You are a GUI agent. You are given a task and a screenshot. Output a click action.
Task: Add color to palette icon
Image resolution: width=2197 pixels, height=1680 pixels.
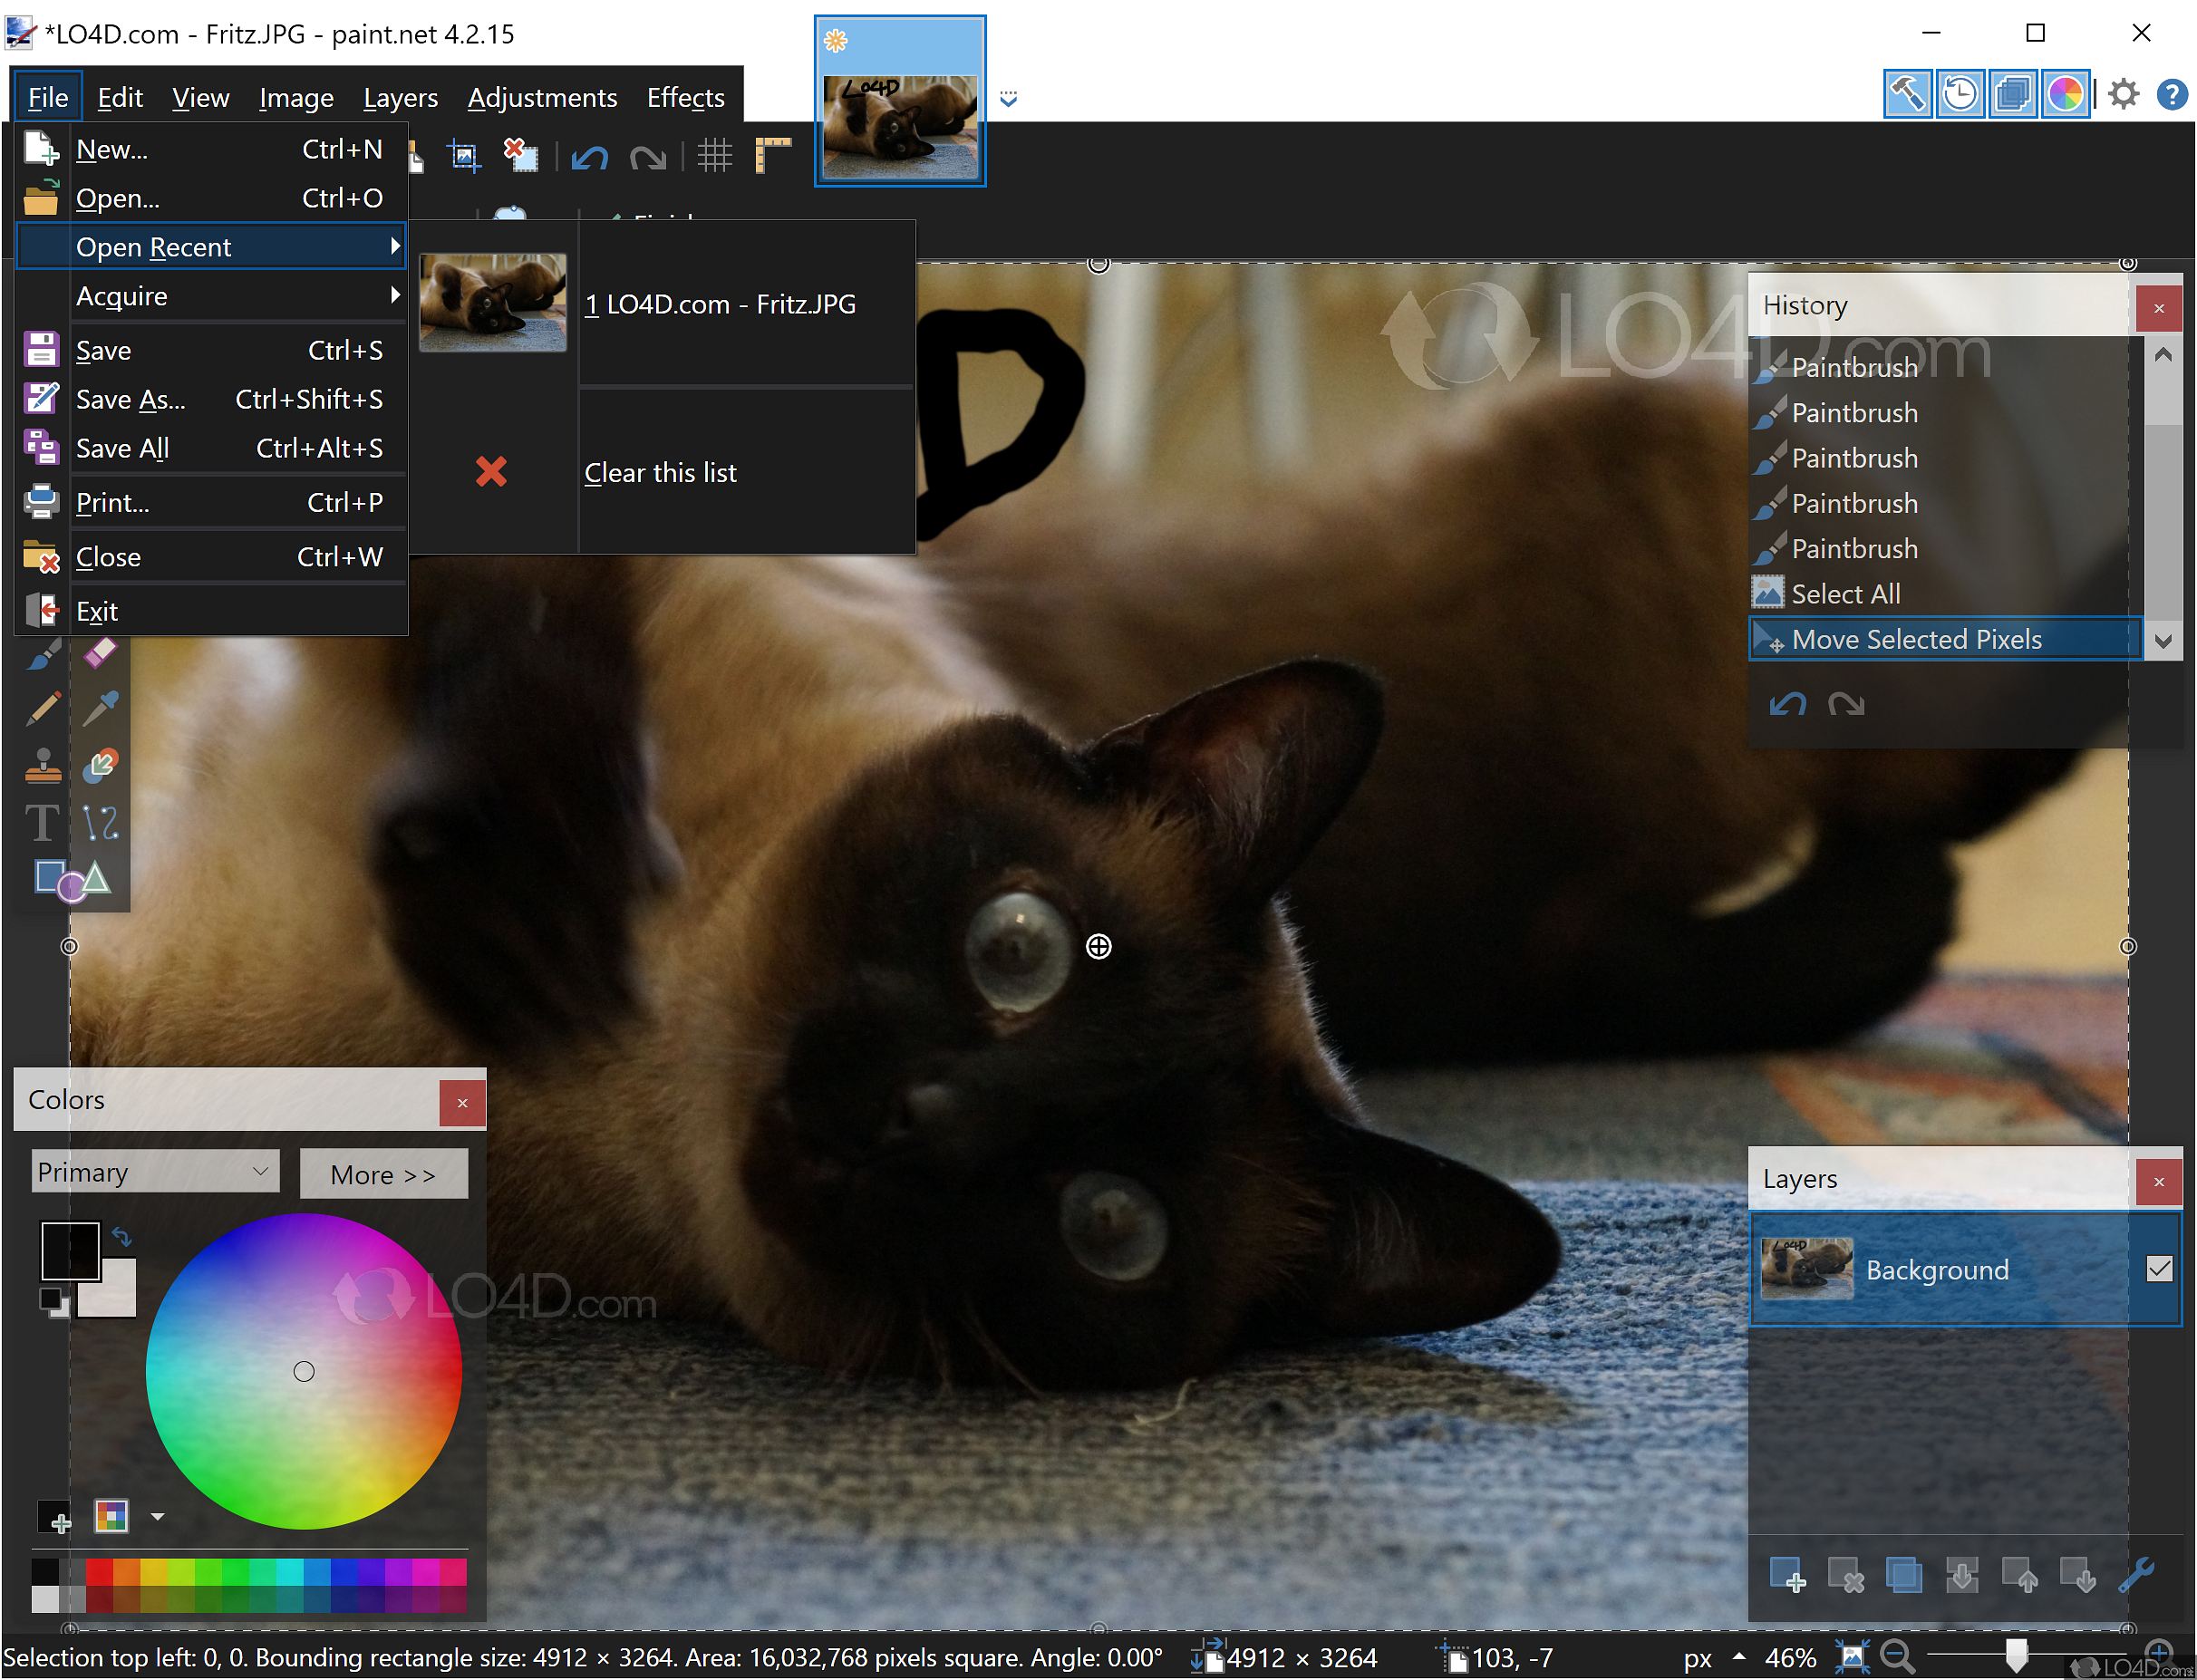(x=55, y=1517)
